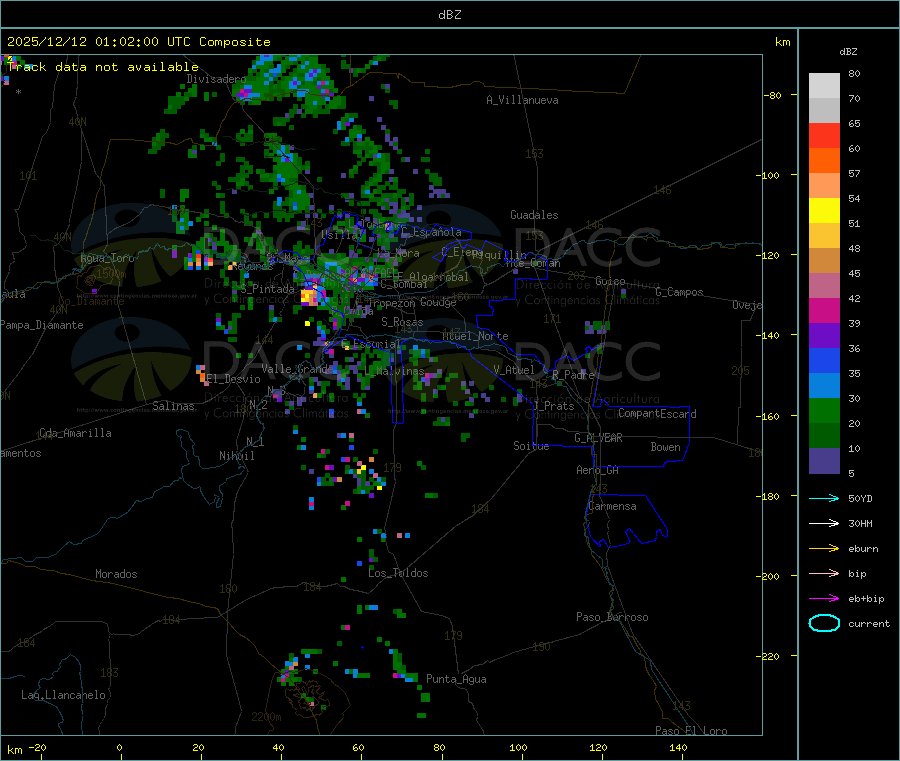This screenshot has width=900, height=761.
Task: Click the white 30HM arrow in legend
Action: point(824,523)
